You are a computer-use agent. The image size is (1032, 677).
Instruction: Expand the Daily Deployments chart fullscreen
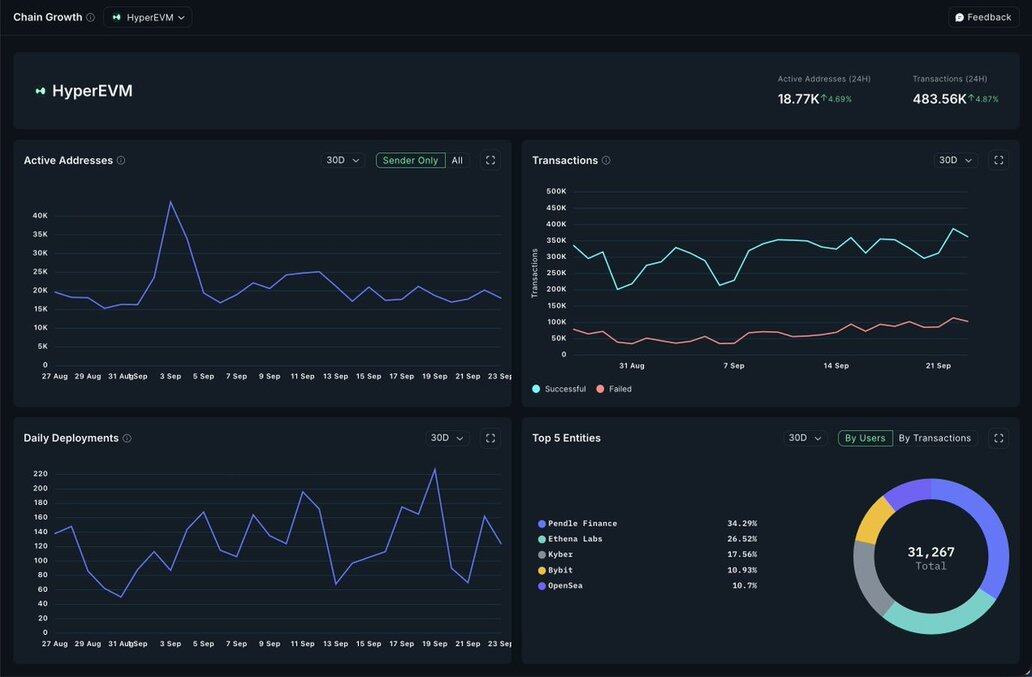tap(490, 438)
